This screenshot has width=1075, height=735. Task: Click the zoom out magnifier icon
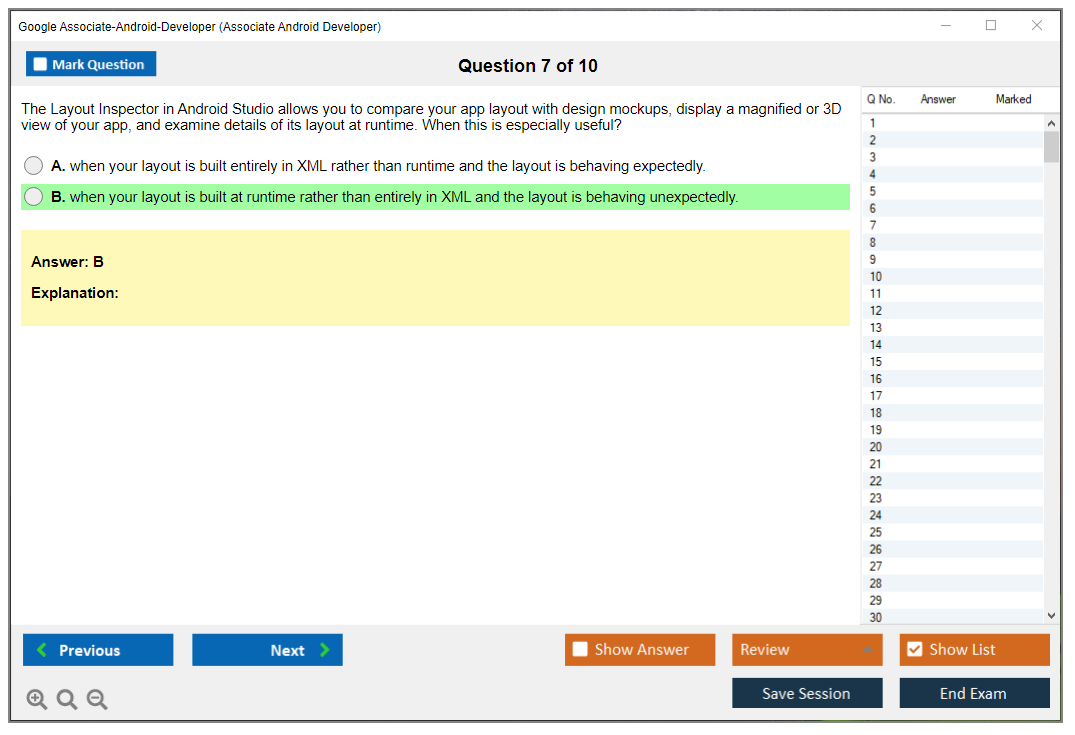pyautogui.click(x=97, y=700)
